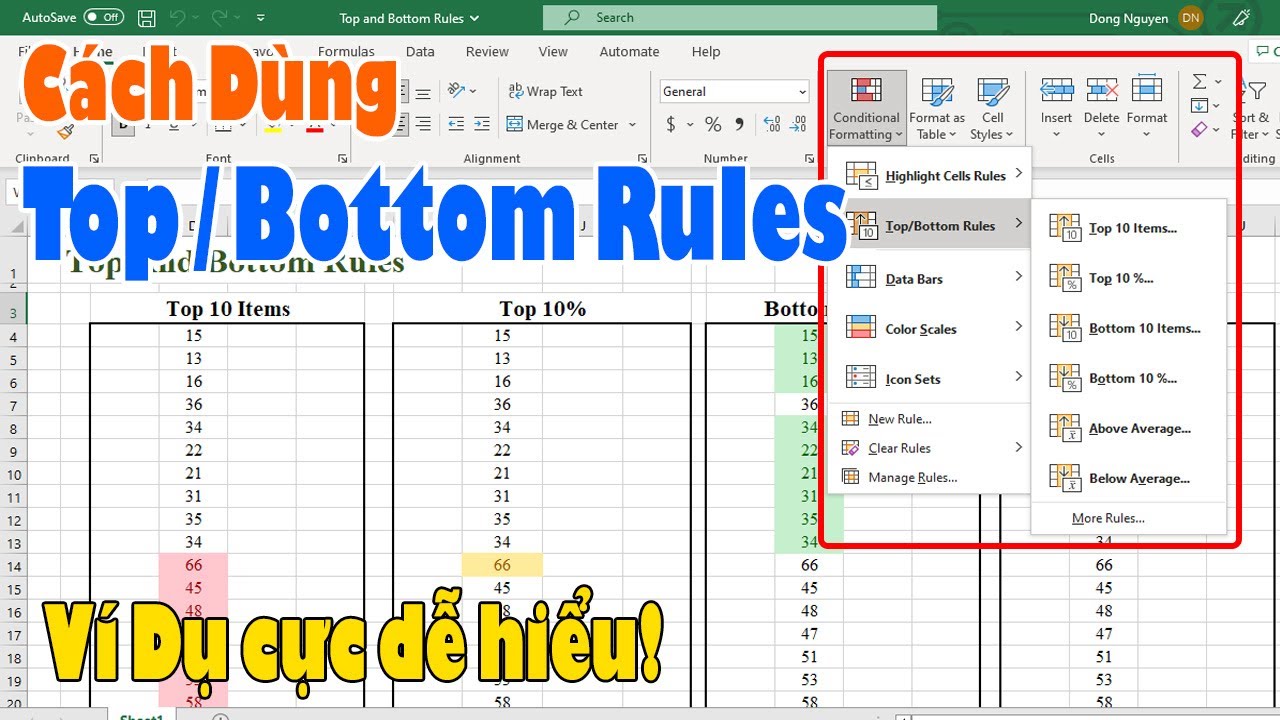
Task: Select Top 10 %... rule
Action: [1128, 278]
